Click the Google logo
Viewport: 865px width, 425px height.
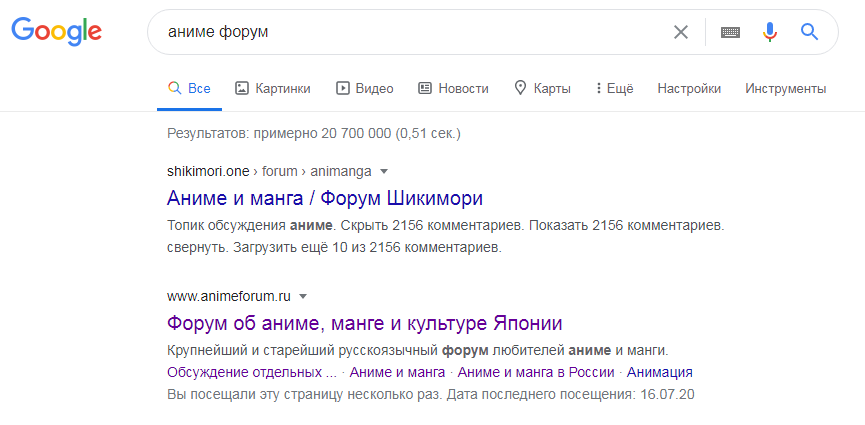point(57,31)
